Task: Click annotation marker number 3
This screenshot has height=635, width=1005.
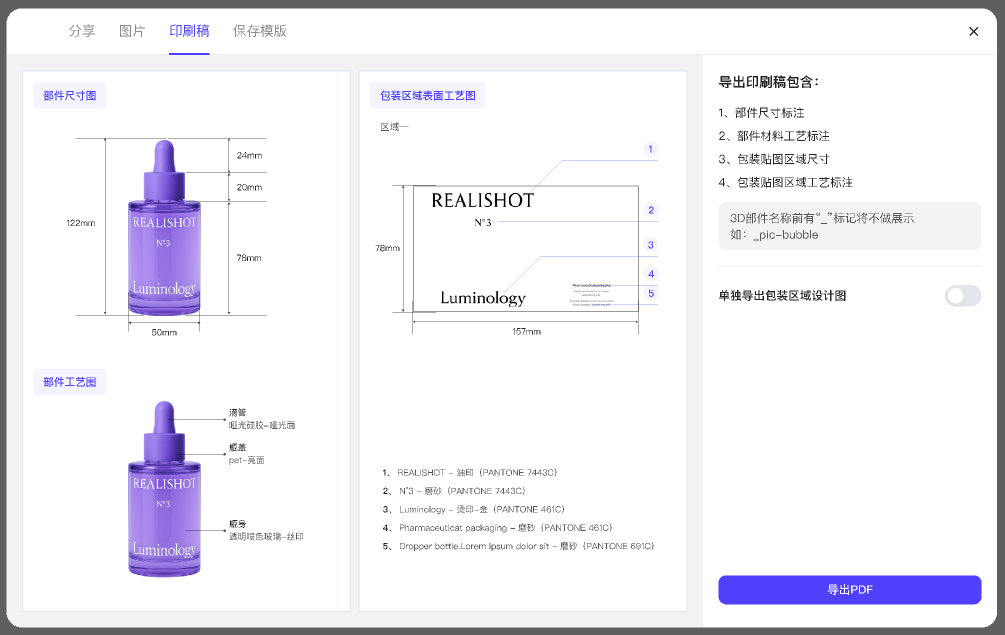Action: click(x=651, y=245)
